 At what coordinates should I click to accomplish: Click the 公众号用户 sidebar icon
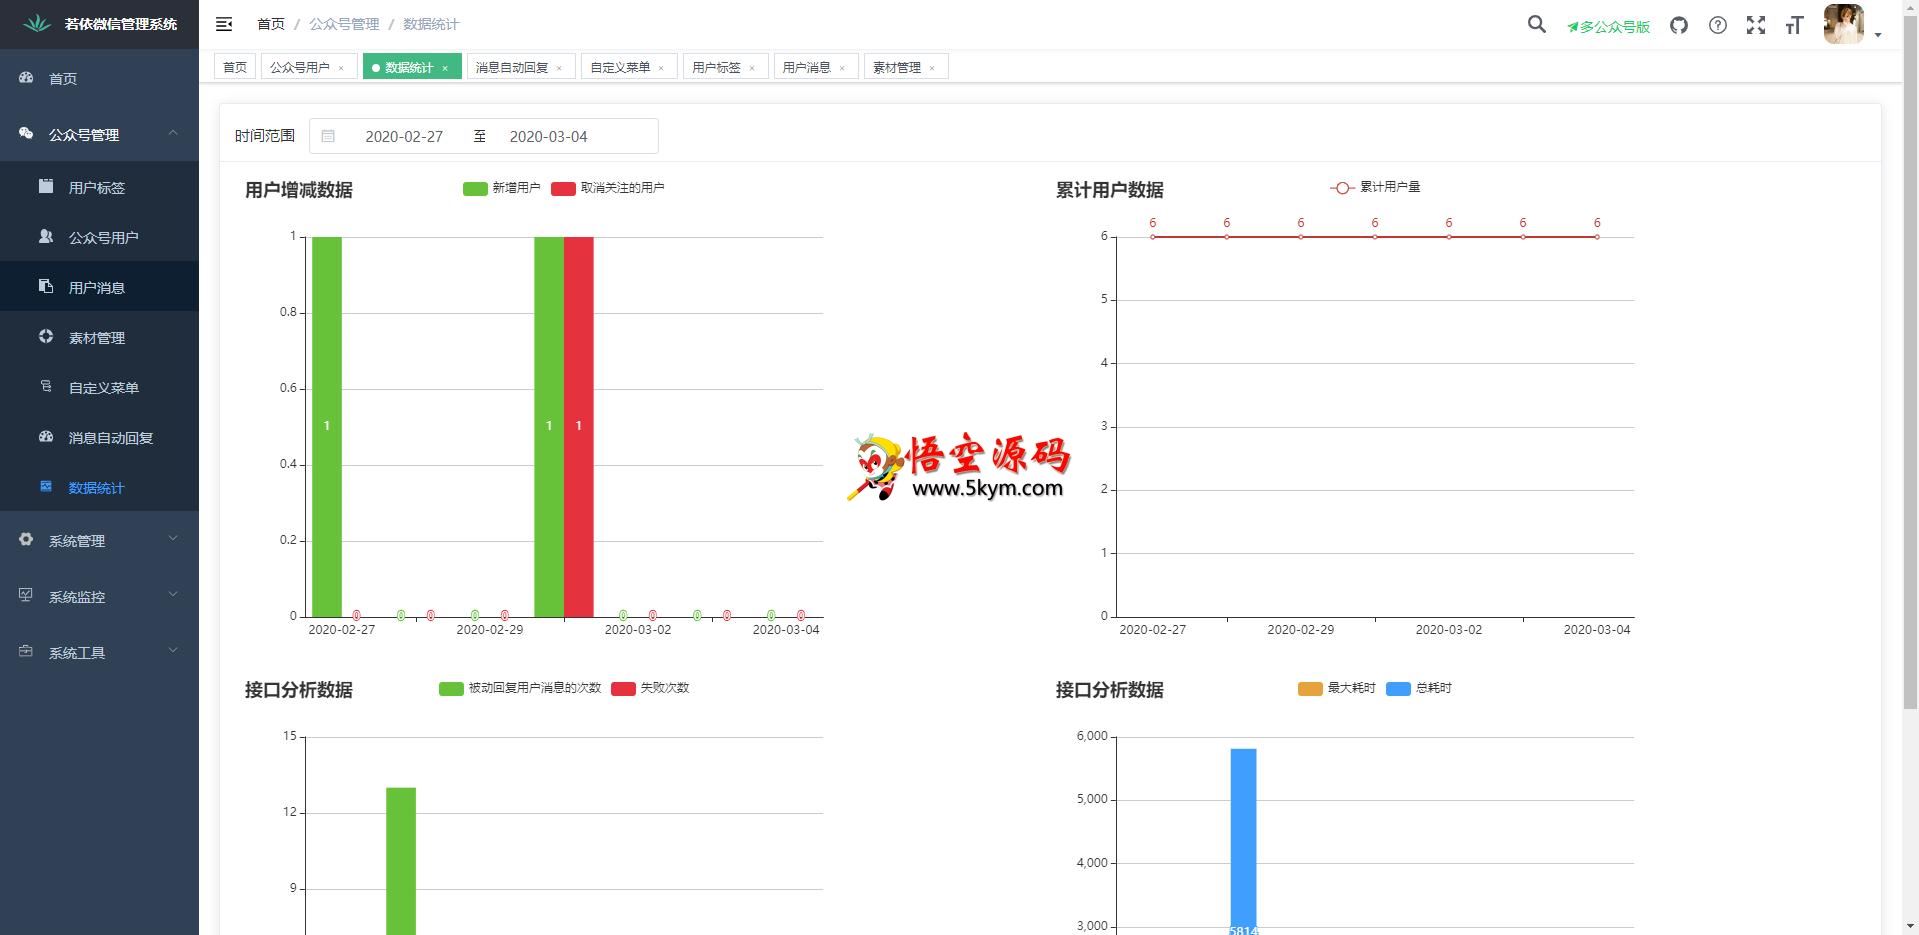coord(46,237)
